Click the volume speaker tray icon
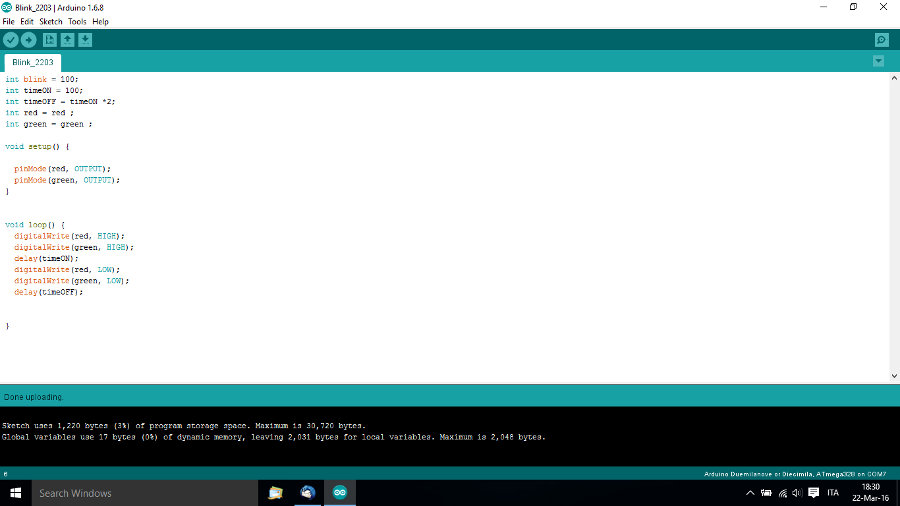The height and width of the screenshot is (506, 900). (x=797, y=493)
